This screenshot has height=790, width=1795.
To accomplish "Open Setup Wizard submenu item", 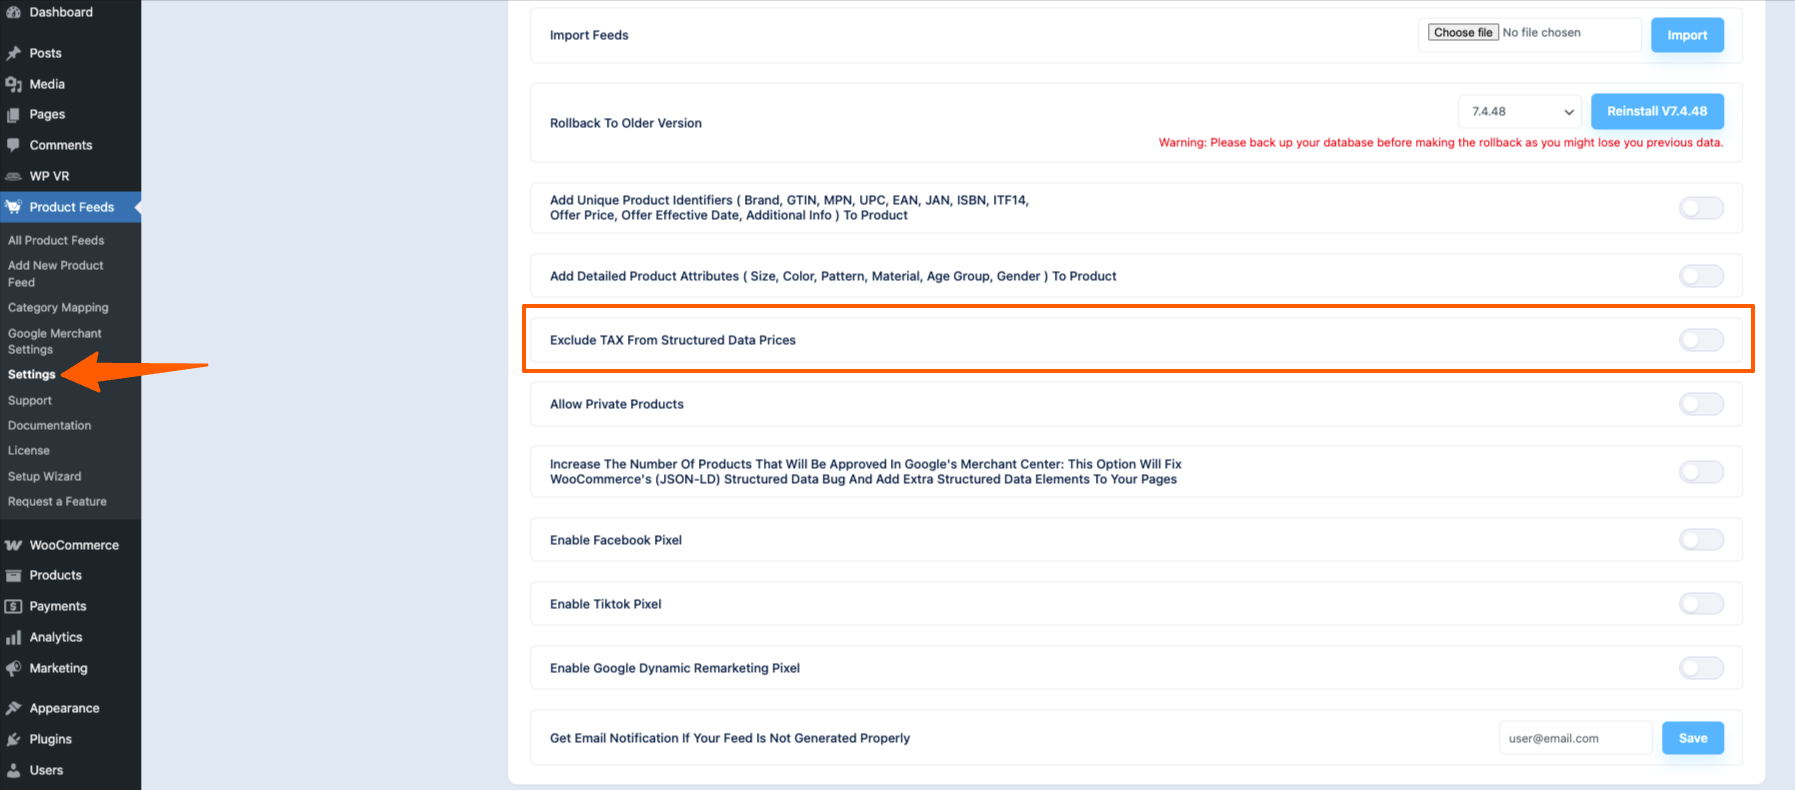I will click(x=45, y=476).
